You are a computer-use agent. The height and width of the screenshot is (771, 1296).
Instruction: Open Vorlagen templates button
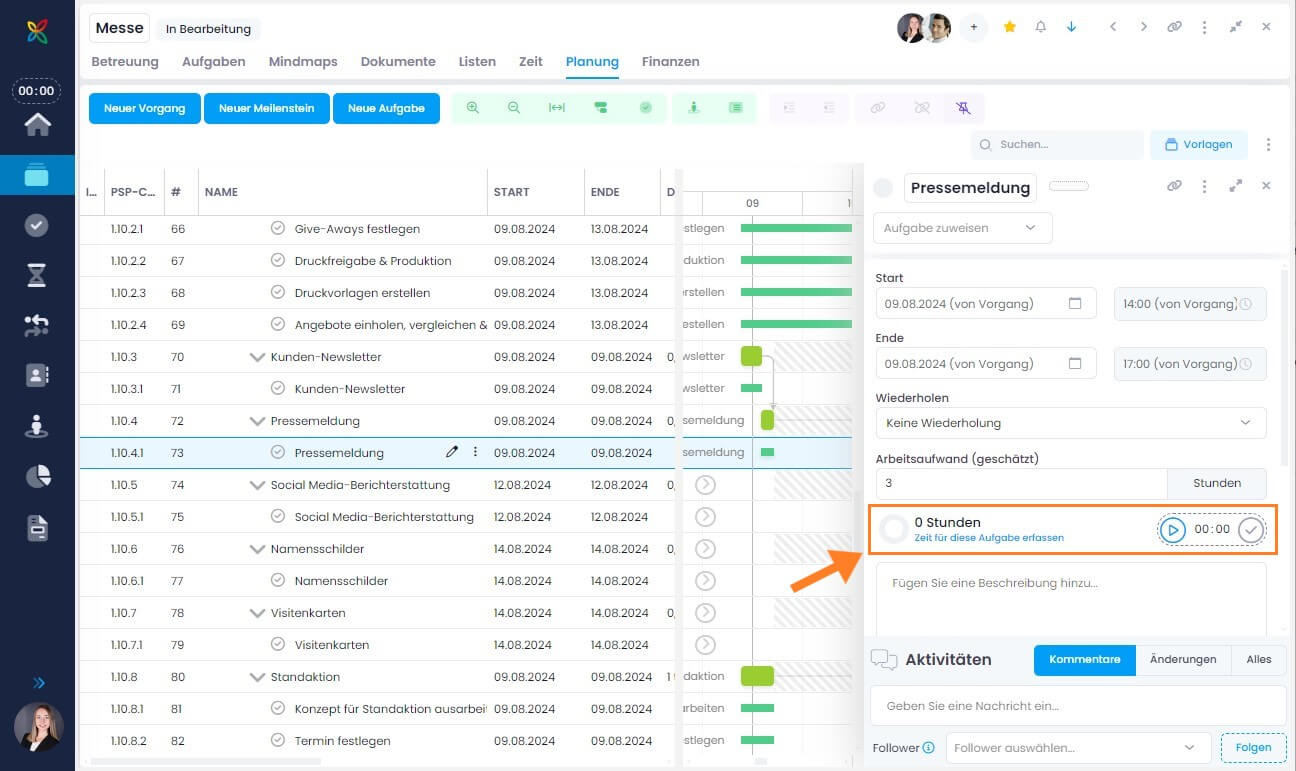[1198, 144]
